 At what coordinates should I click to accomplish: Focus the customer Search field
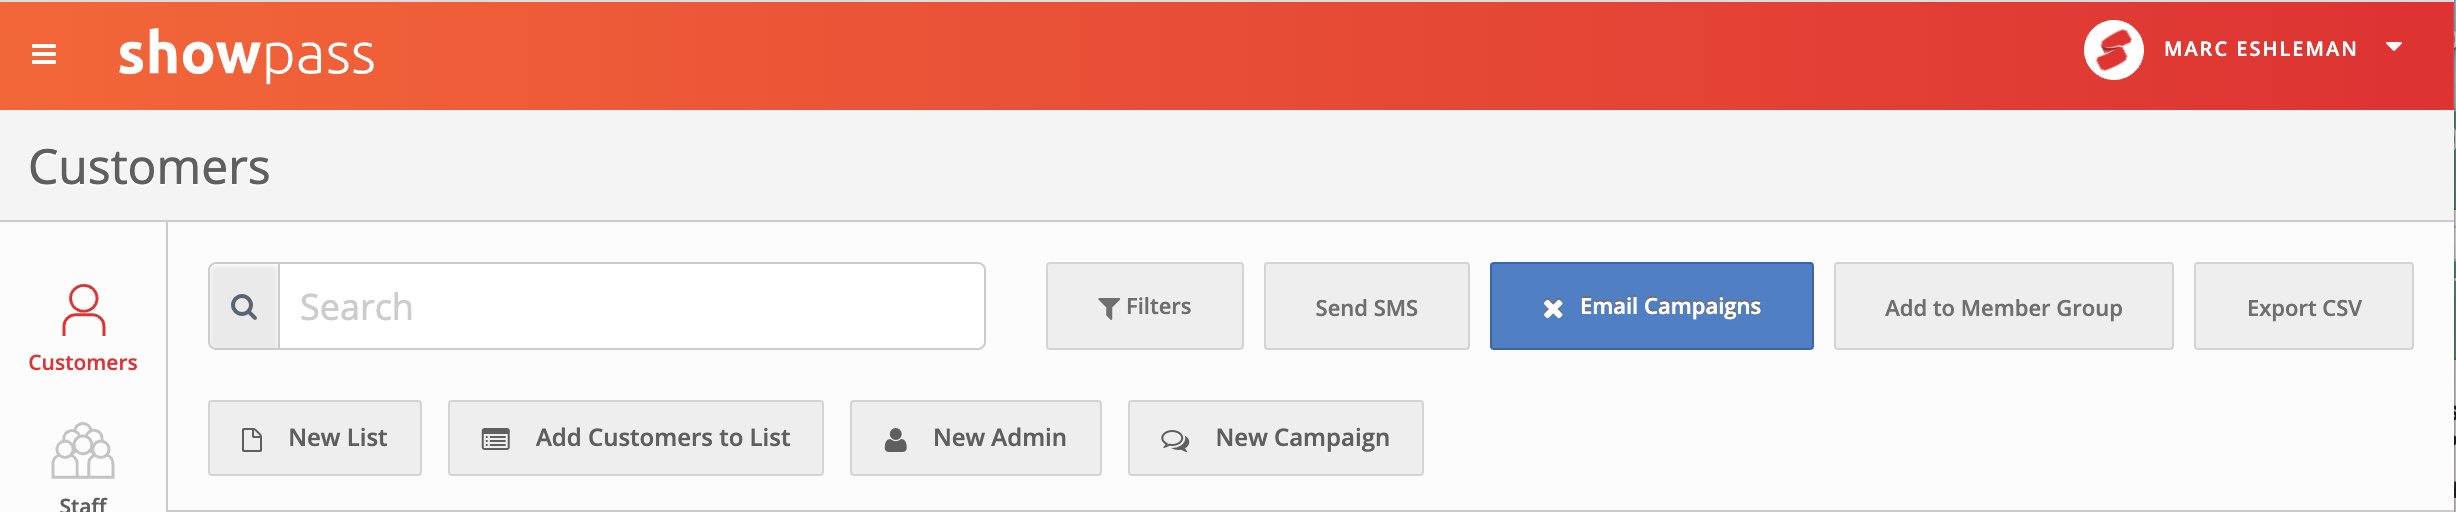[632, 306]
